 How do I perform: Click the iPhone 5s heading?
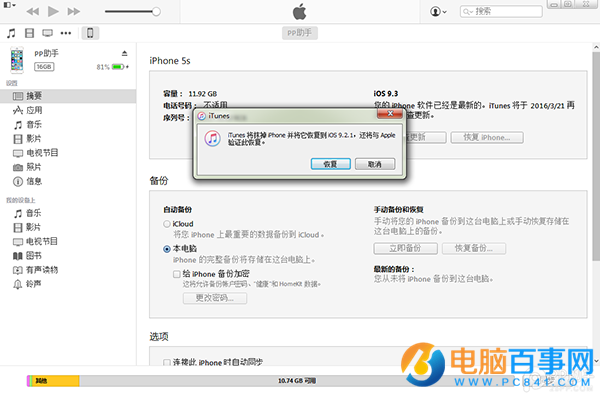click(170, 61)
